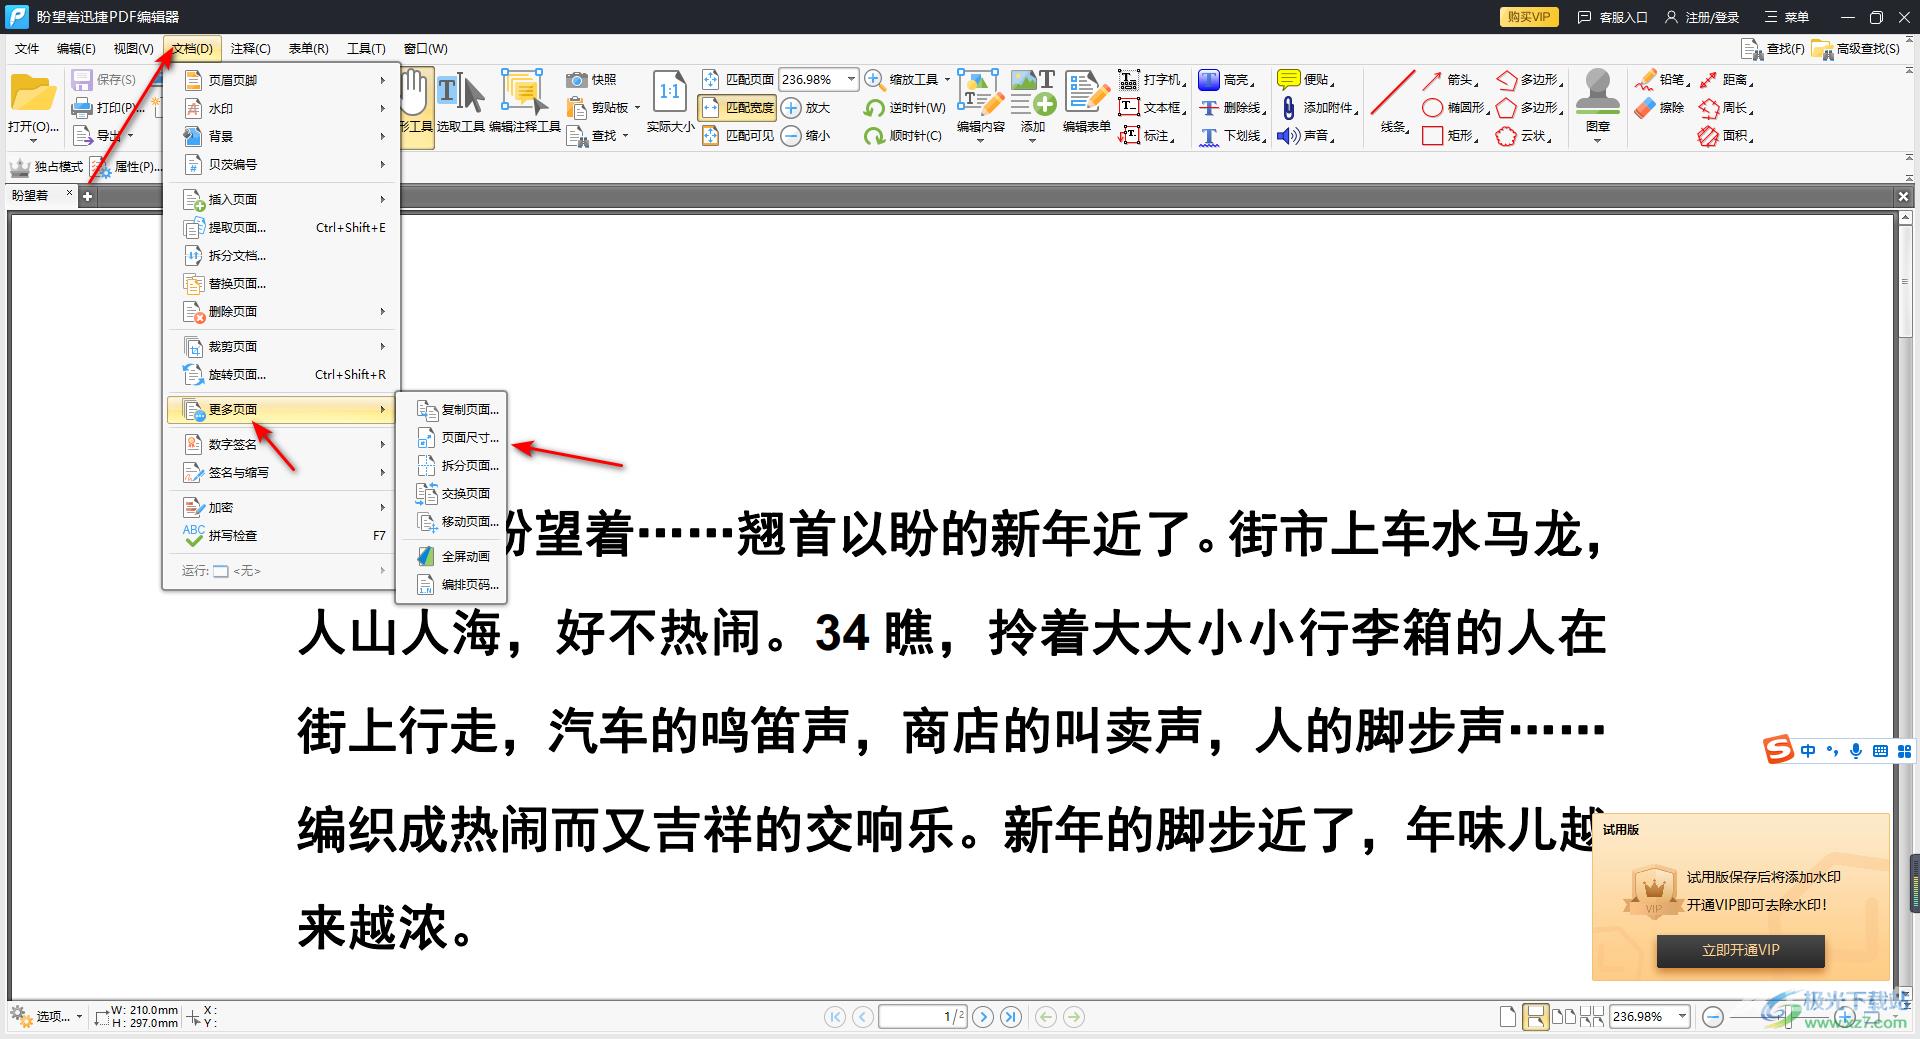Click Zoom Out (缩小) button
Image resolution: width=1920 pixels, height=1039 pixels.
click(806, 135)
